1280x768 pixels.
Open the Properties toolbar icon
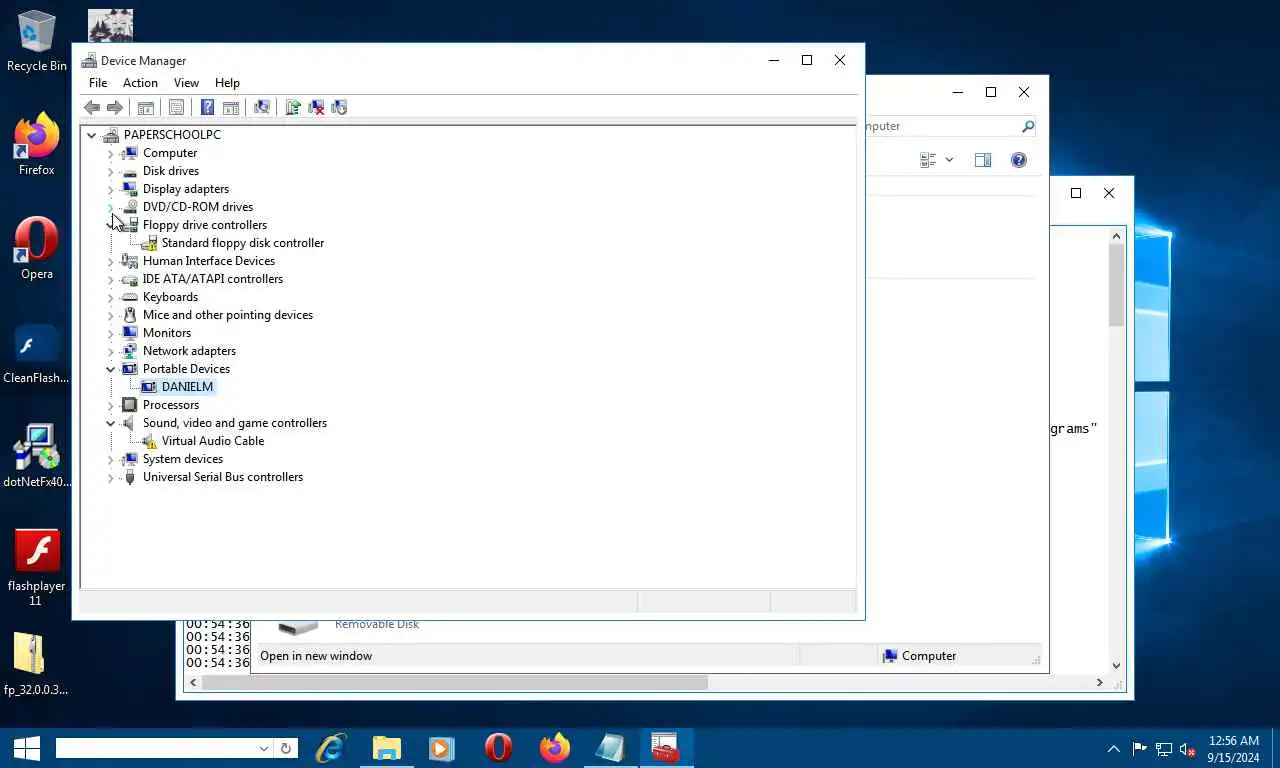(x=177, y=108)
